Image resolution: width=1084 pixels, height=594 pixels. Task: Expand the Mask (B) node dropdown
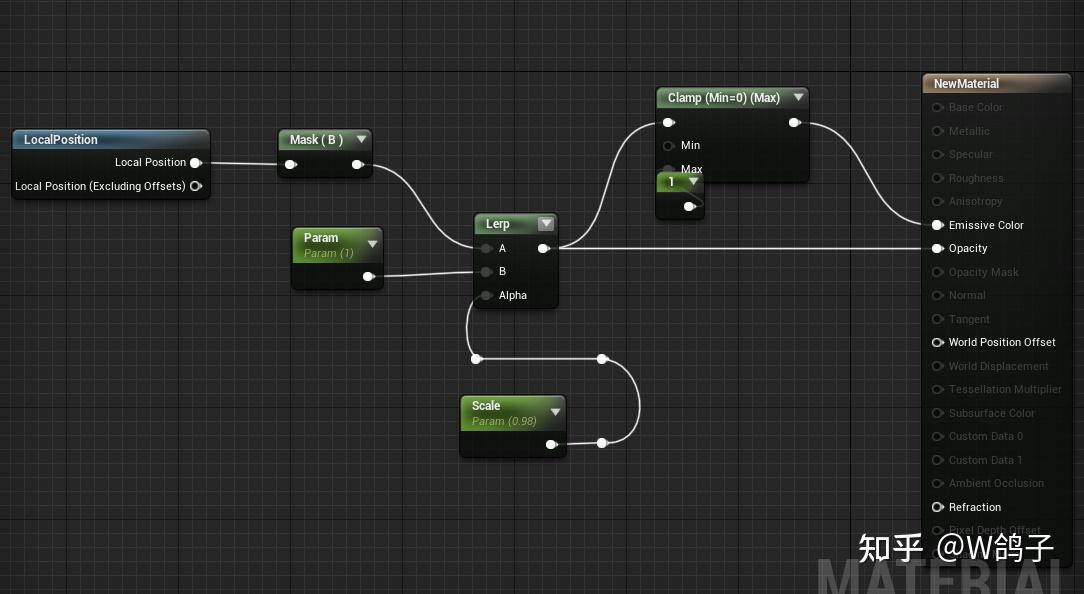coord(361,139)
